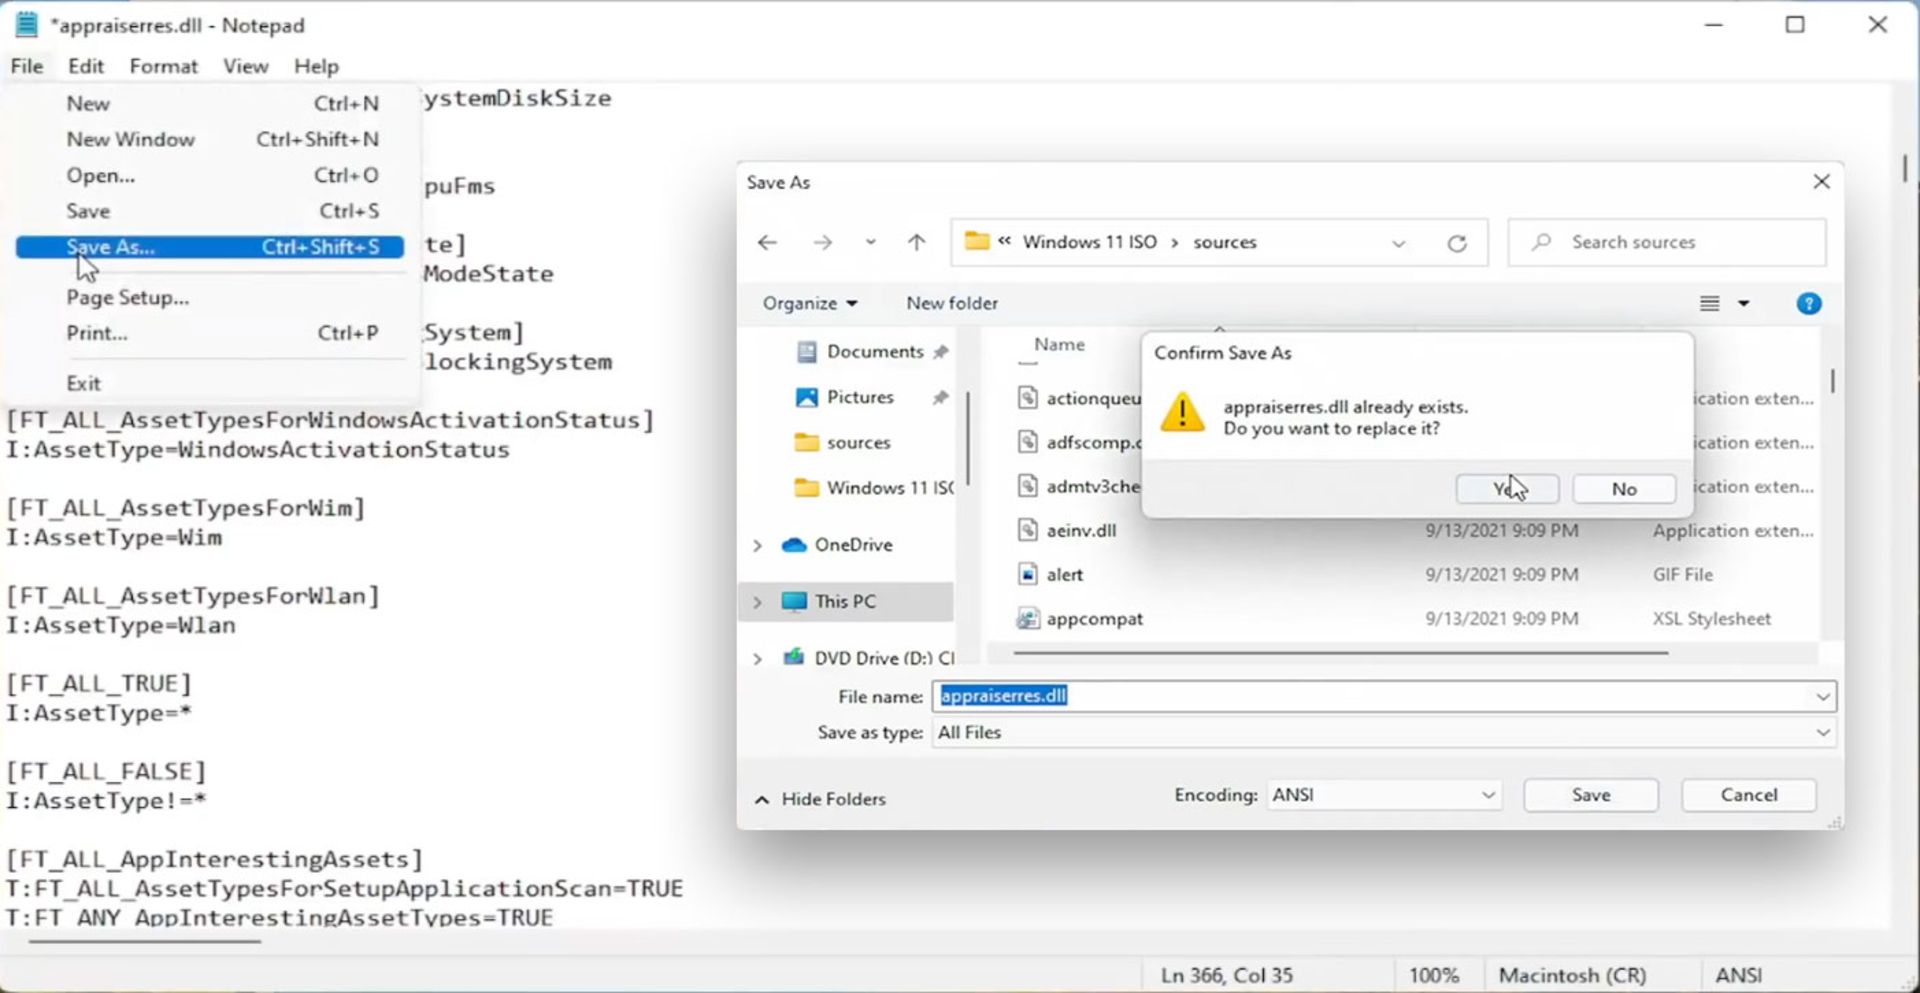Viewport: 1920px width, 993px height.
Task: Click the Up one level arrow icon
Action: point(916,243)
